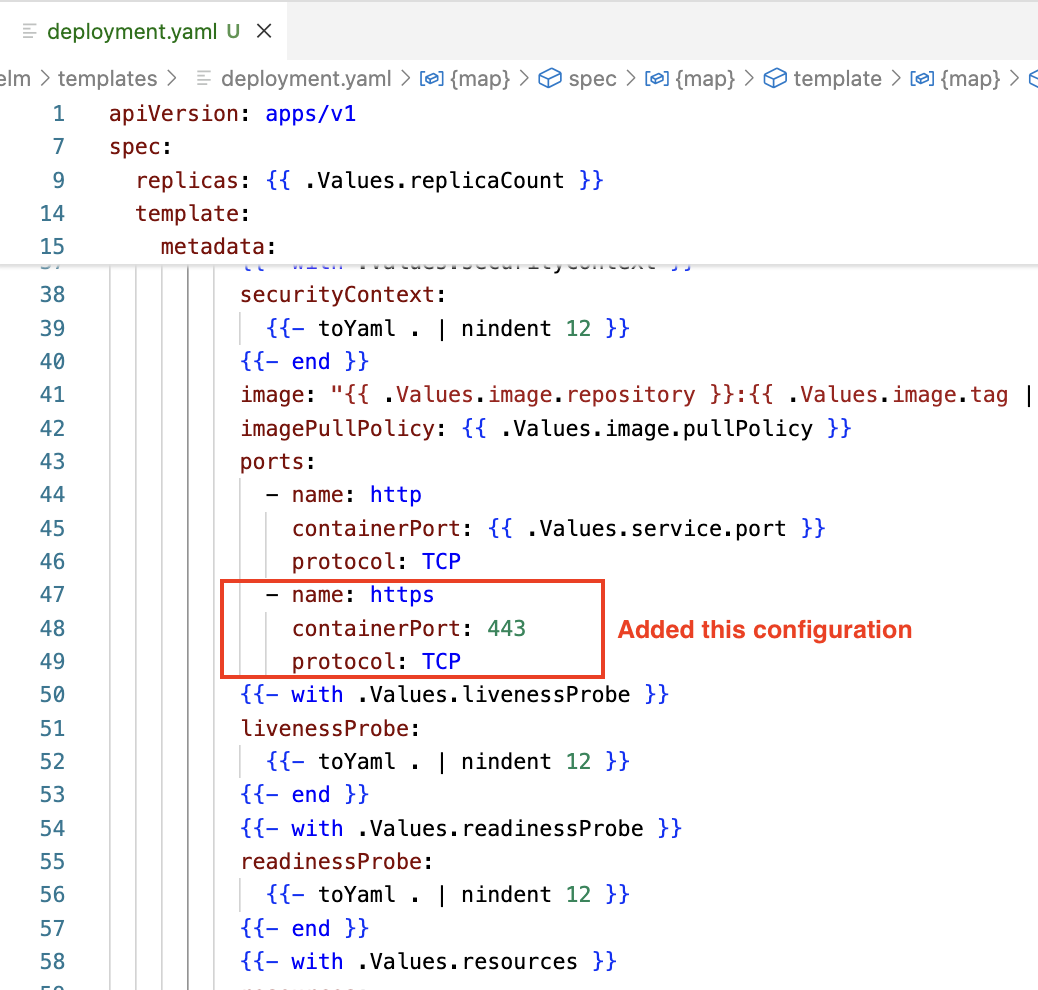The height and width of the screenshot is (990, 1038).
Task: Click '- name: https' on line 47
Action: 350,595
